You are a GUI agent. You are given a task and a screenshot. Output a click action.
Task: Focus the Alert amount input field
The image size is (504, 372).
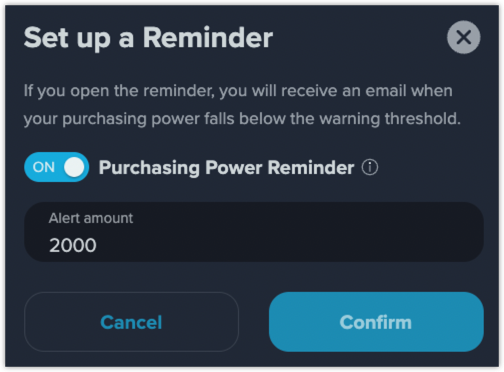point(254,232)
